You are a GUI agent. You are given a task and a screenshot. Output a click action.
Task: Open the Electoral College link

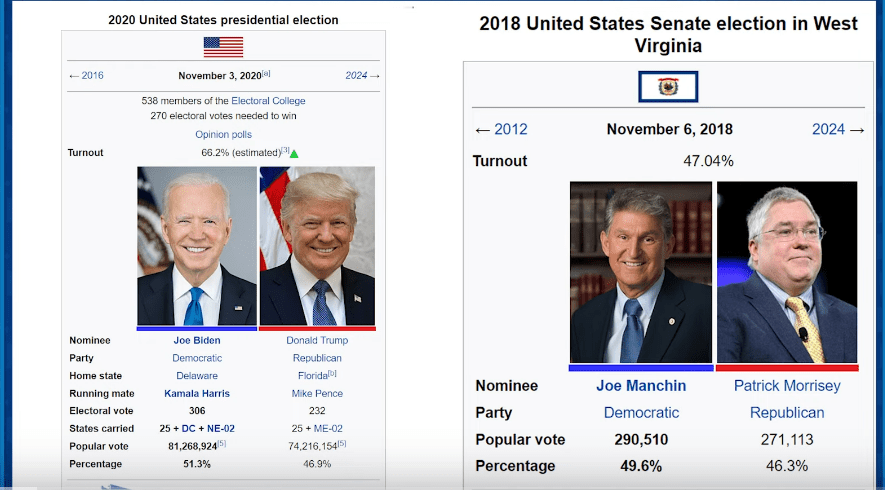tap(268, 101)
